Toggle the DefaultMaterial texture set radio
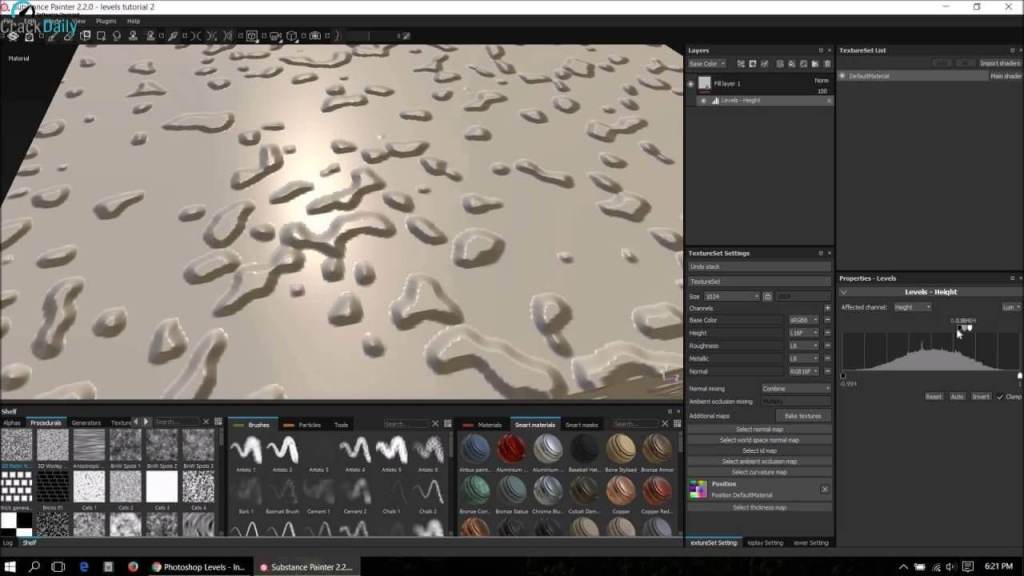The image size is (1024, 576). [x=842, y=76]
